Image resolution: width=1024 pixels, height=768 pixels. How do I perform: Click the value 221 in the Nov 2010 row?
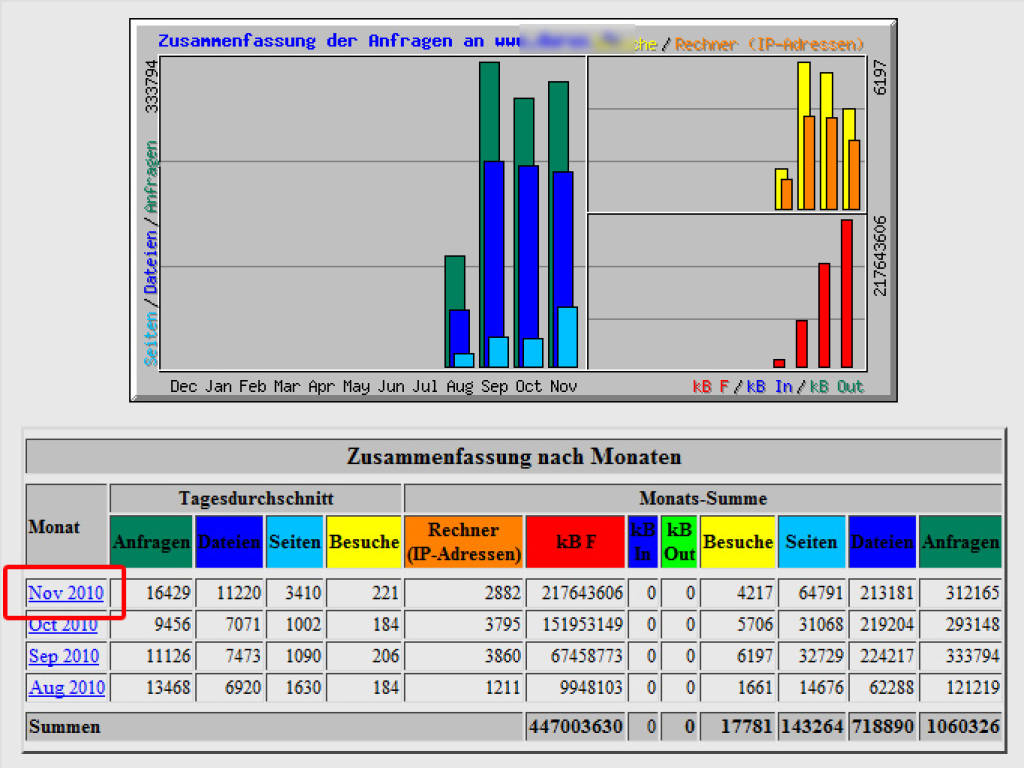[385, 593]
